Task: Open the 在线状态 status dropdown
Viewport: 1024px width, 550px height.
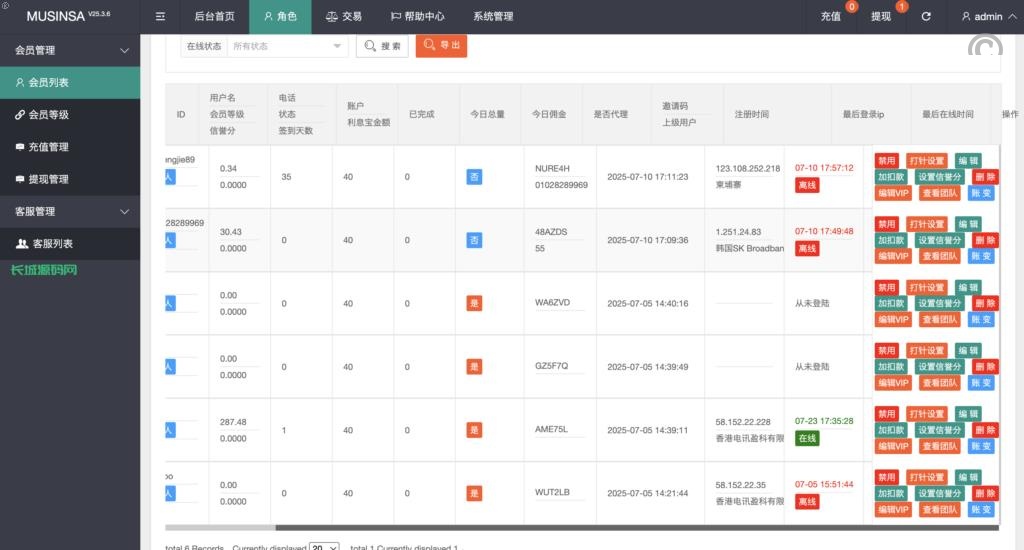Action: coord(288,46)
